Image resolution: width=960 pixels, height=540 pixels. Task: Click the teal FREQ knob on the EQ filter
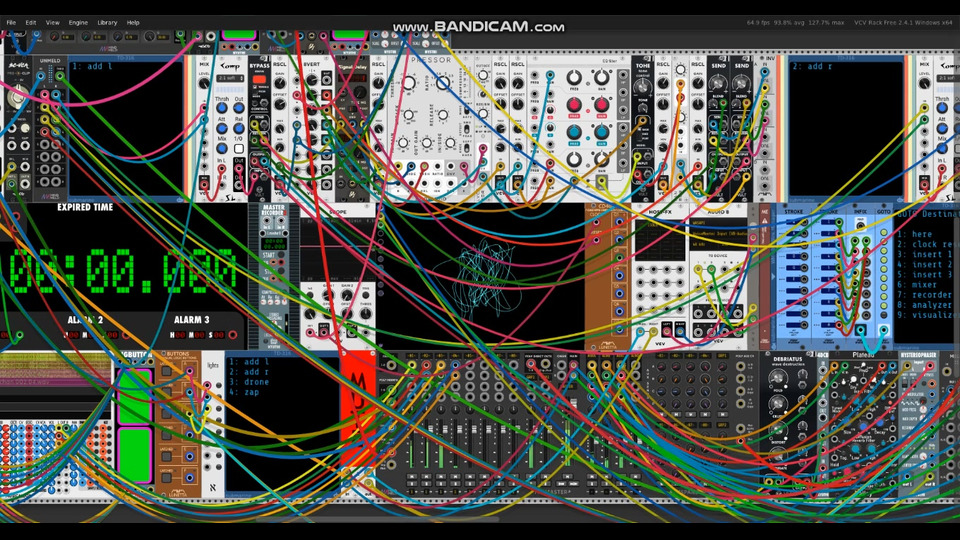(574, 132)
